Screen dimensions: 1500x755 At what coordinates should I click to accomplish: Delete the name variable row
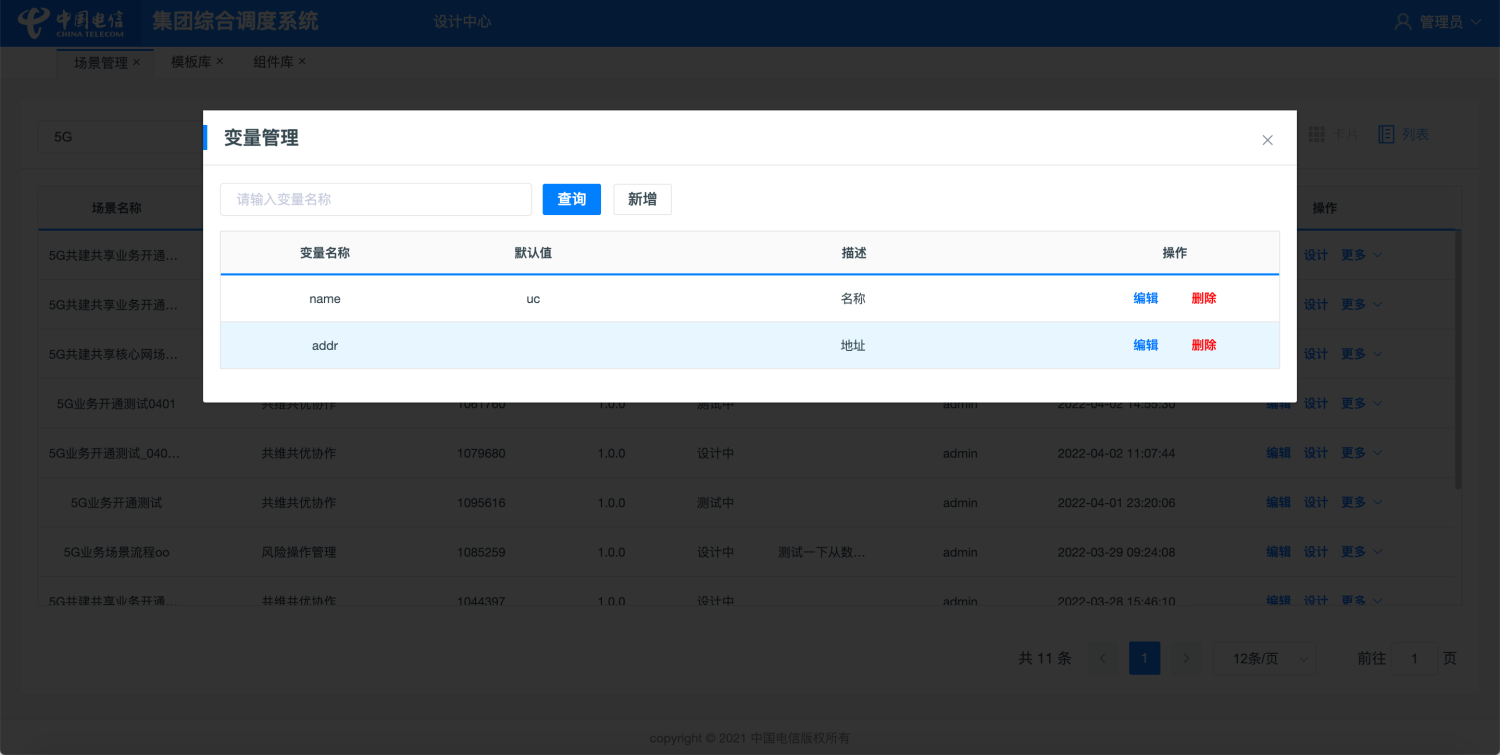pos(1204,298)
